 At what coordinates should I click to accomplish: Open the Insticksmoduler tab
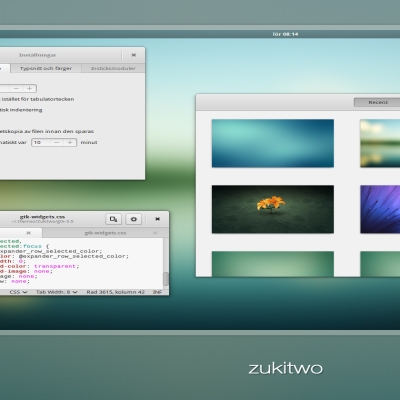coord(113,68)
